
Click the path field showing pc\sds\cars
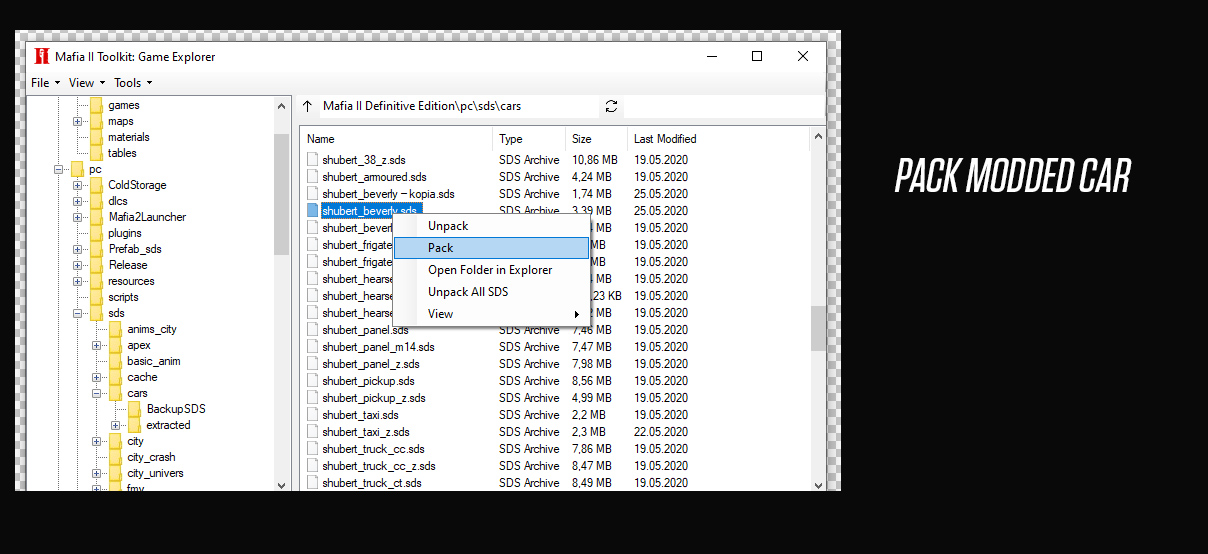pyautogui.click(x=459, y=106)
